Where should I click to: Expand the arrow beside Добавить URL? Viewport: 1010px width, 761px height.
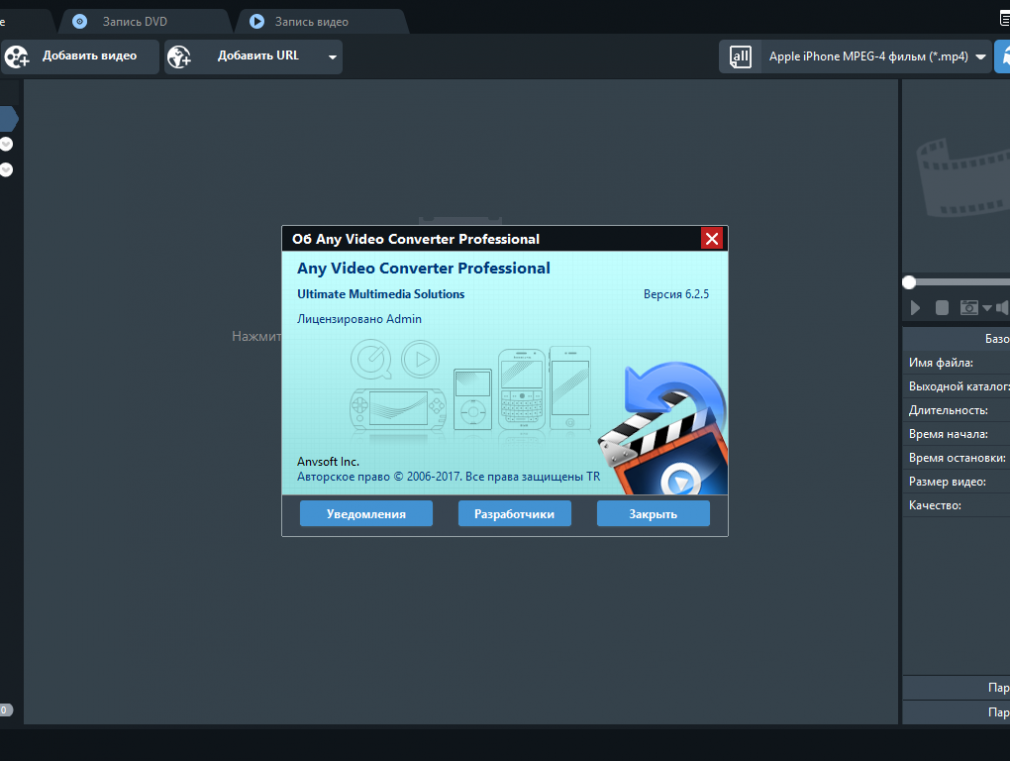pyautogui.click(x=332, y=57)
